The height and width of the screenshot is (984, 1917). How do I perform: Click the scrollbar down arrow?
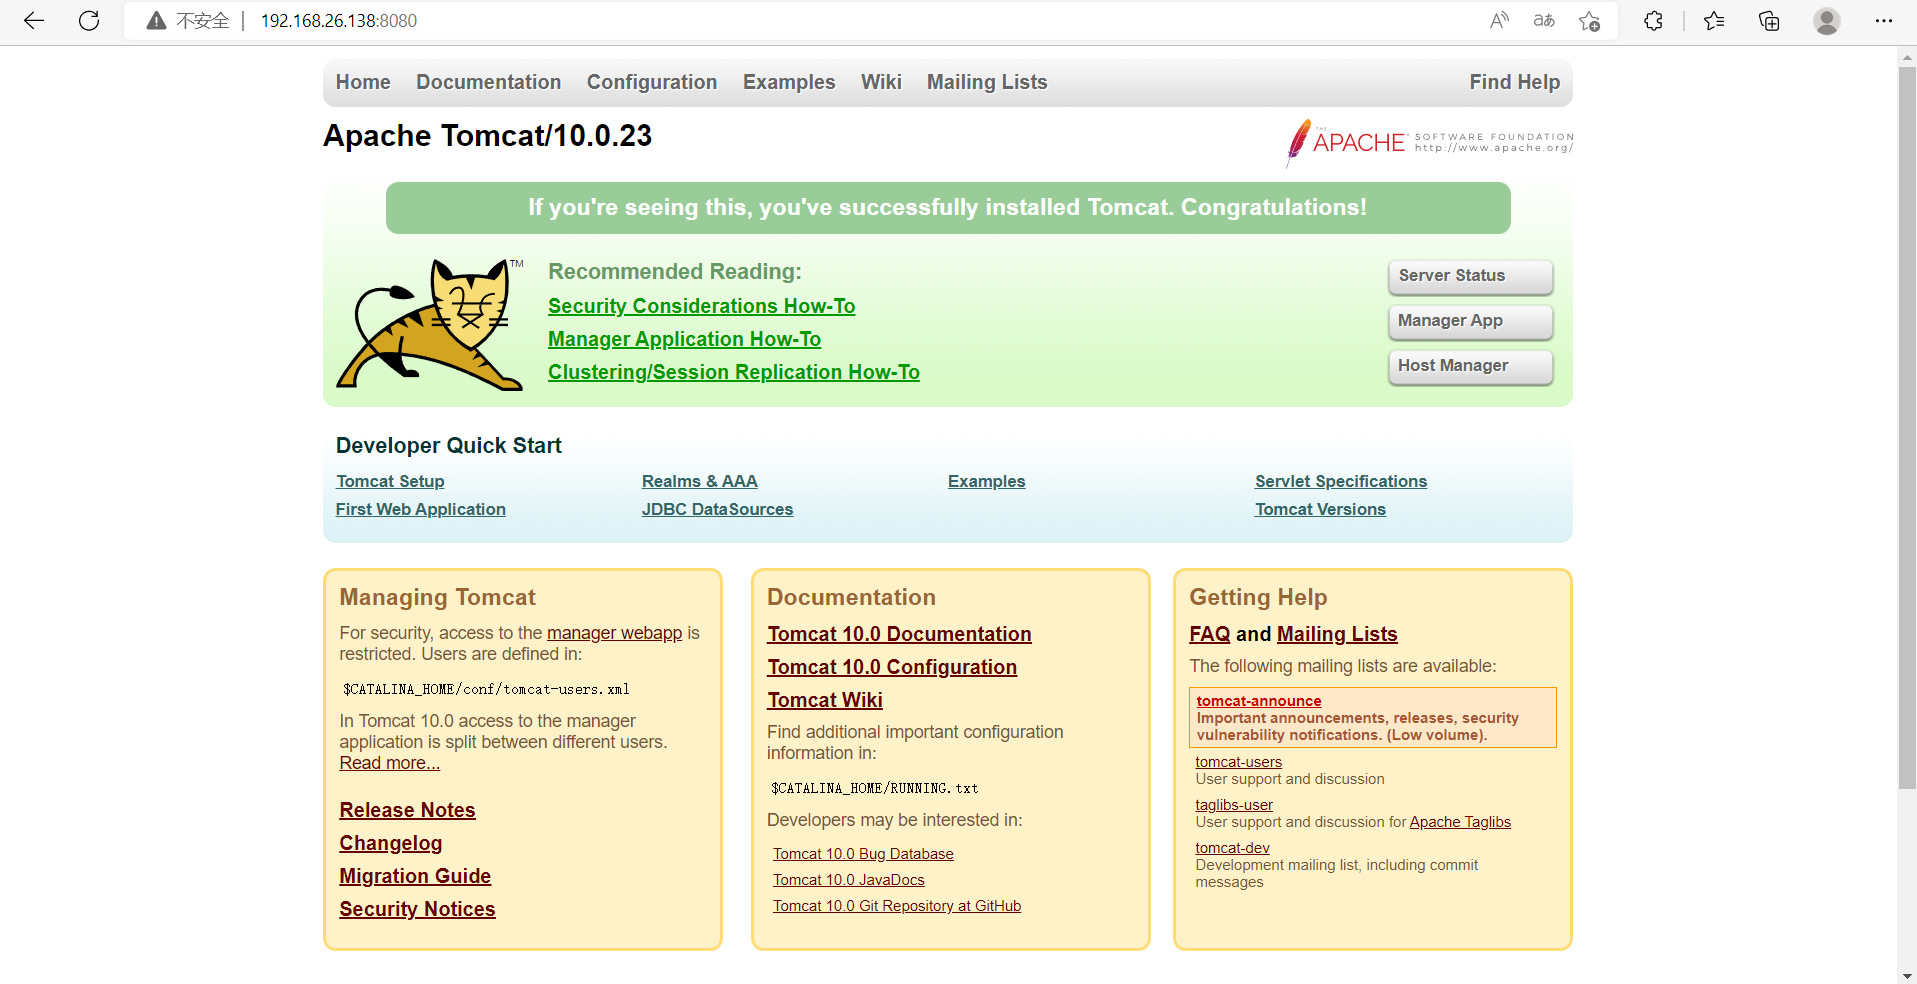tap(1907, 975)
